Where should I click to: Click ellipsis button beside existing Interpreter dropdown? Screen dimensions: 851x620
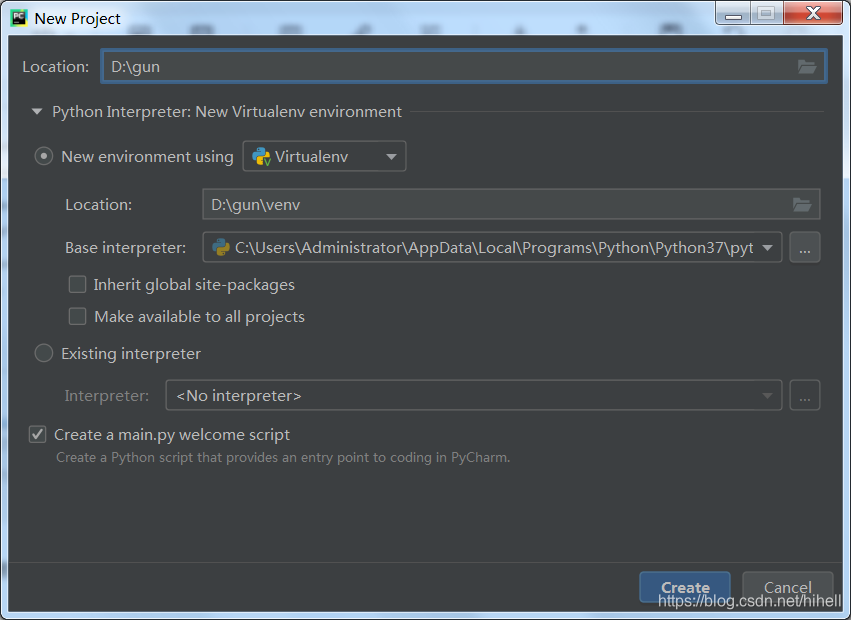pyautogui.click(x=805, y=395)
